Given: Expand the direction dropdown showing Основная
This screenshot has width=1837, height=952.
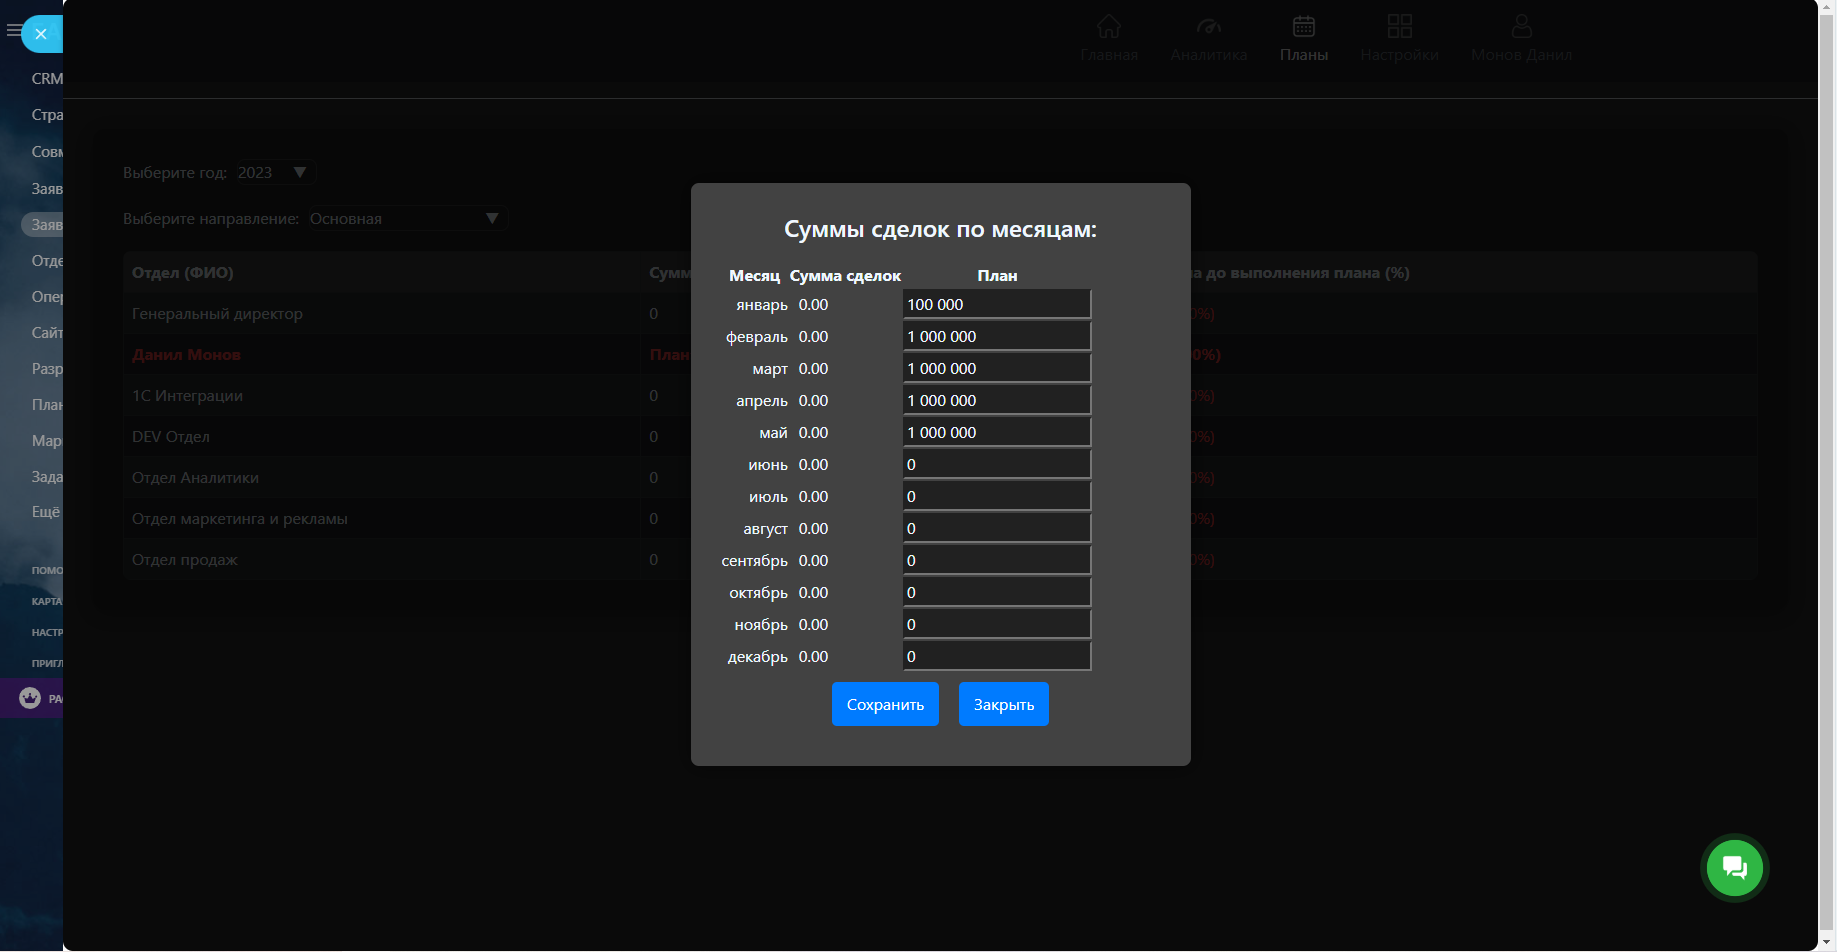Looking at the screenshot, I should [x=407, y=218].
